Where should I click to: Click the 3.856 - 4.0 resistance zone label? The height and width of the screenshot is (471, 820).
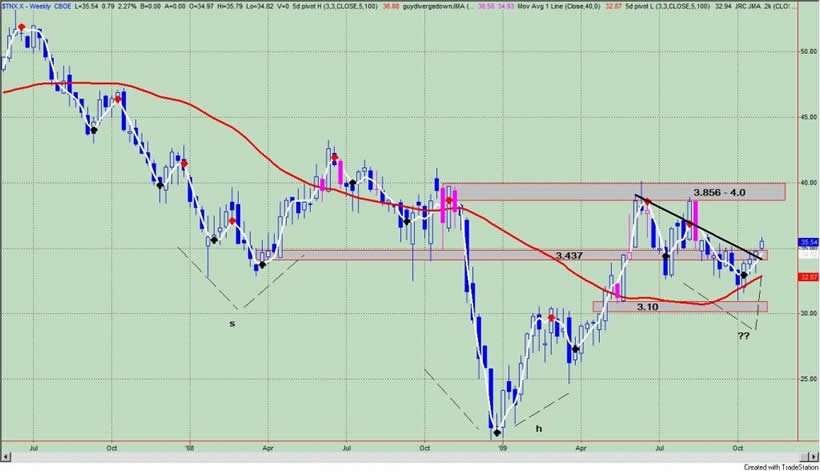click(719, 191)
